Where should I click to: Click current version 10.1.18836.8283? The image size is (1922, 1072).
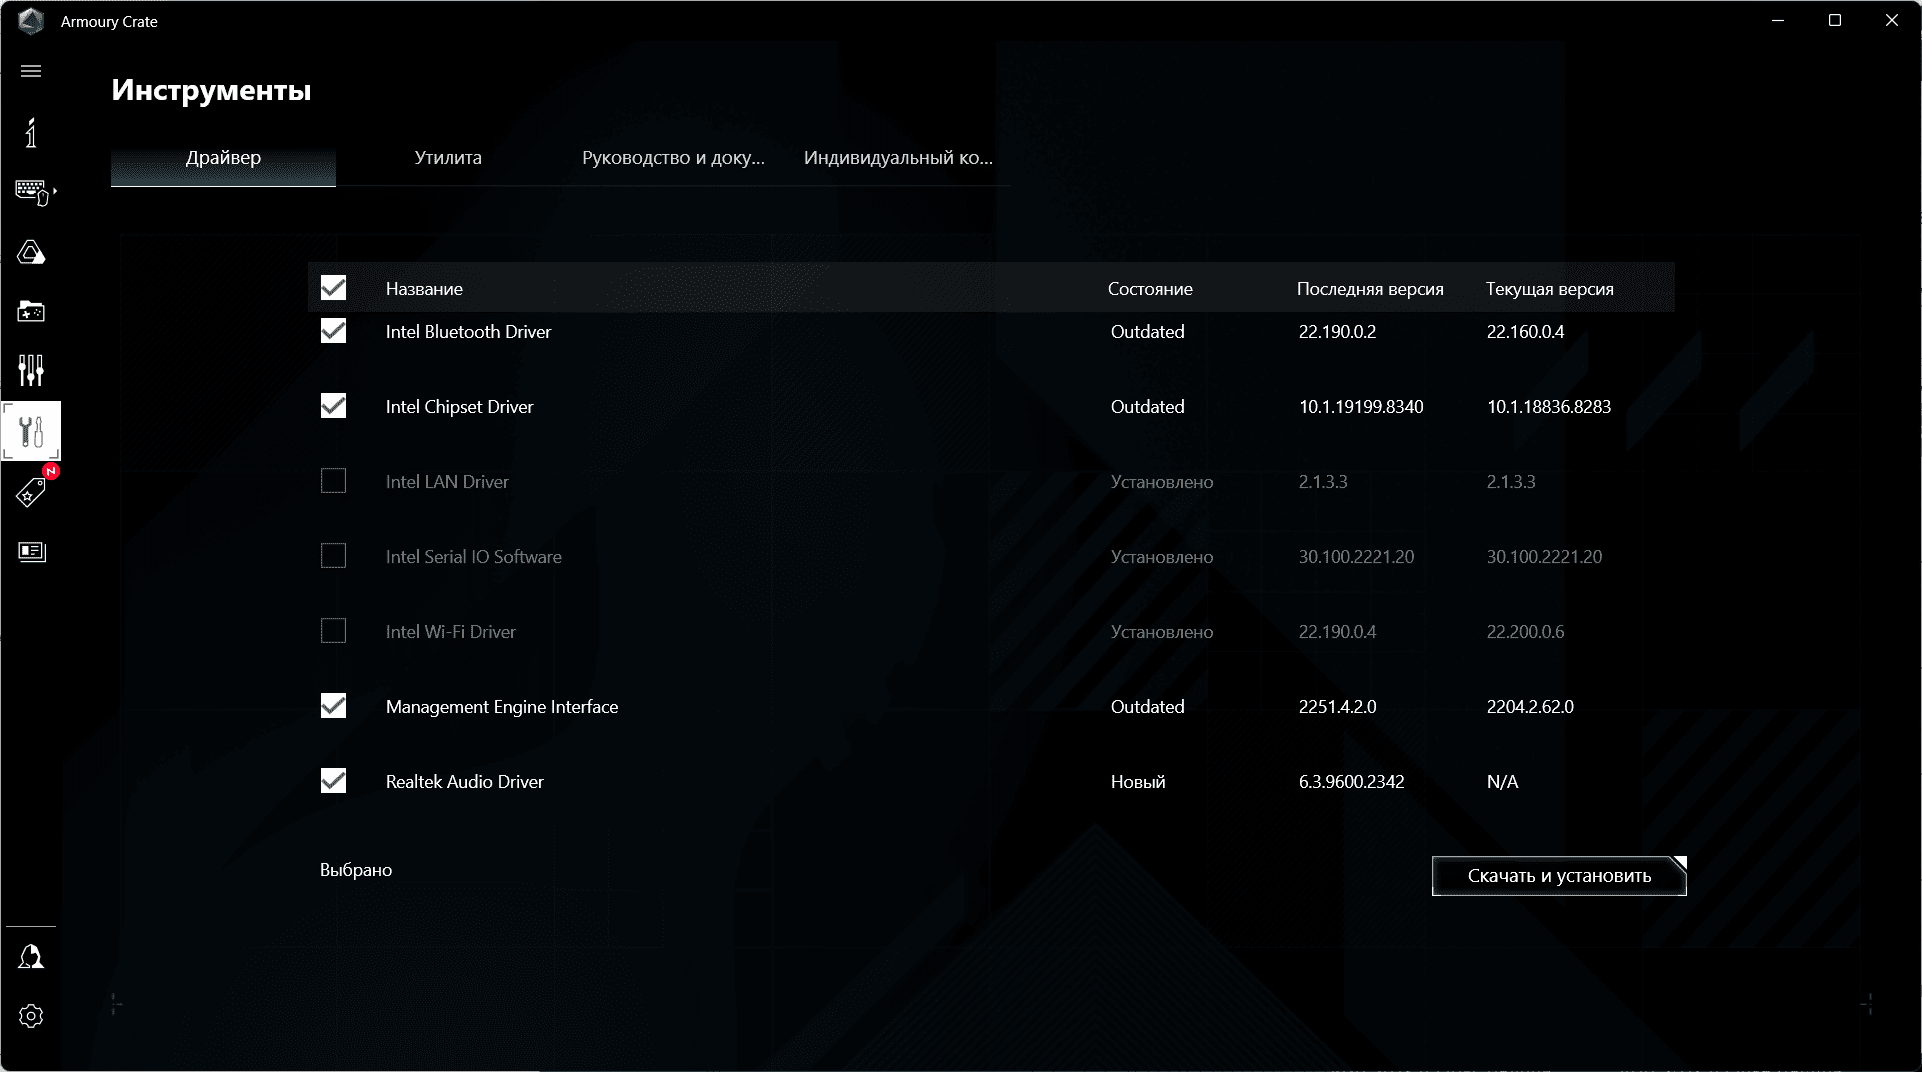click(x=1549, y=407)
